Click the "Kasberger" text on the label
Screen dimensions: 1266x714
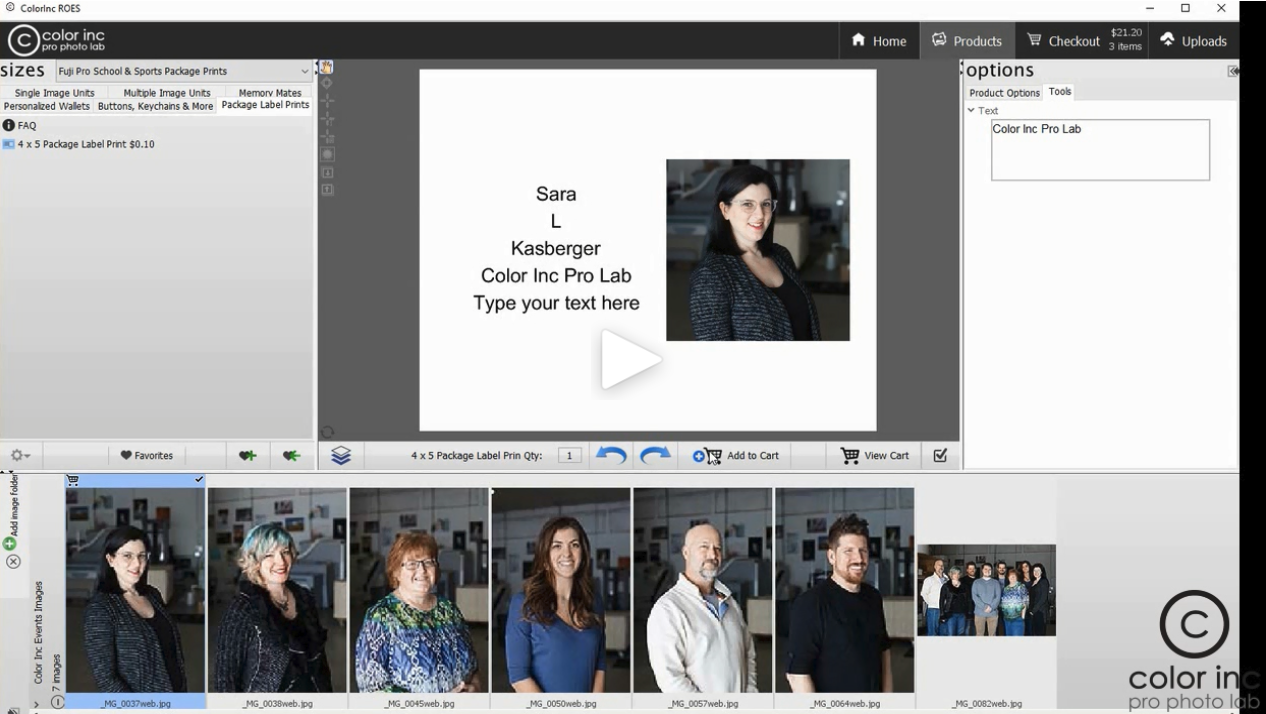556,248
